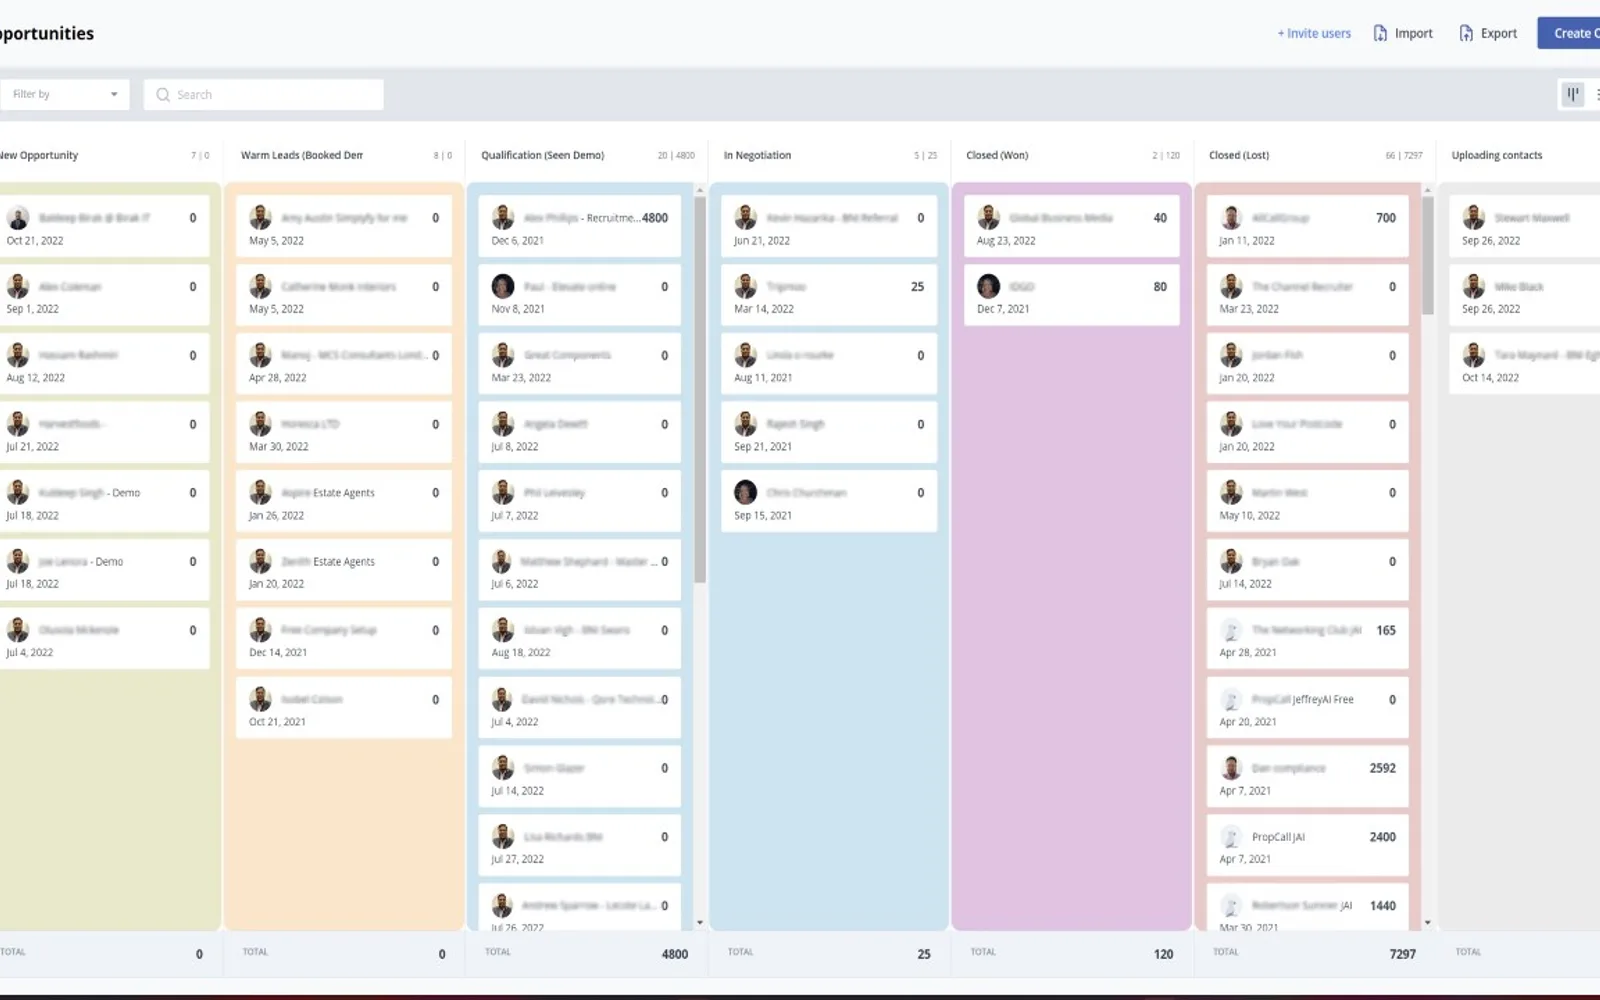Click avatar on Dec 6, 2021 Qualification card
The image size is (1600, 1000).
click(503, 217)
